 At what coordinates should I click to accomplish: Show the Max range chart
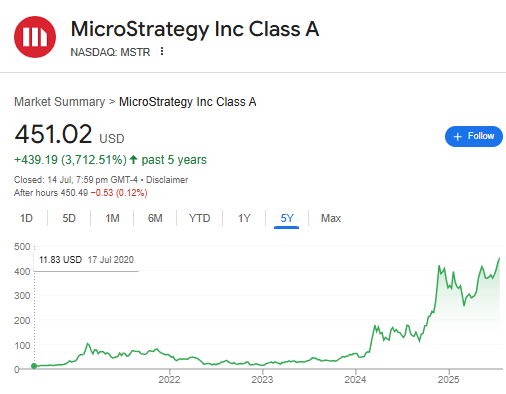pos(331,218)
